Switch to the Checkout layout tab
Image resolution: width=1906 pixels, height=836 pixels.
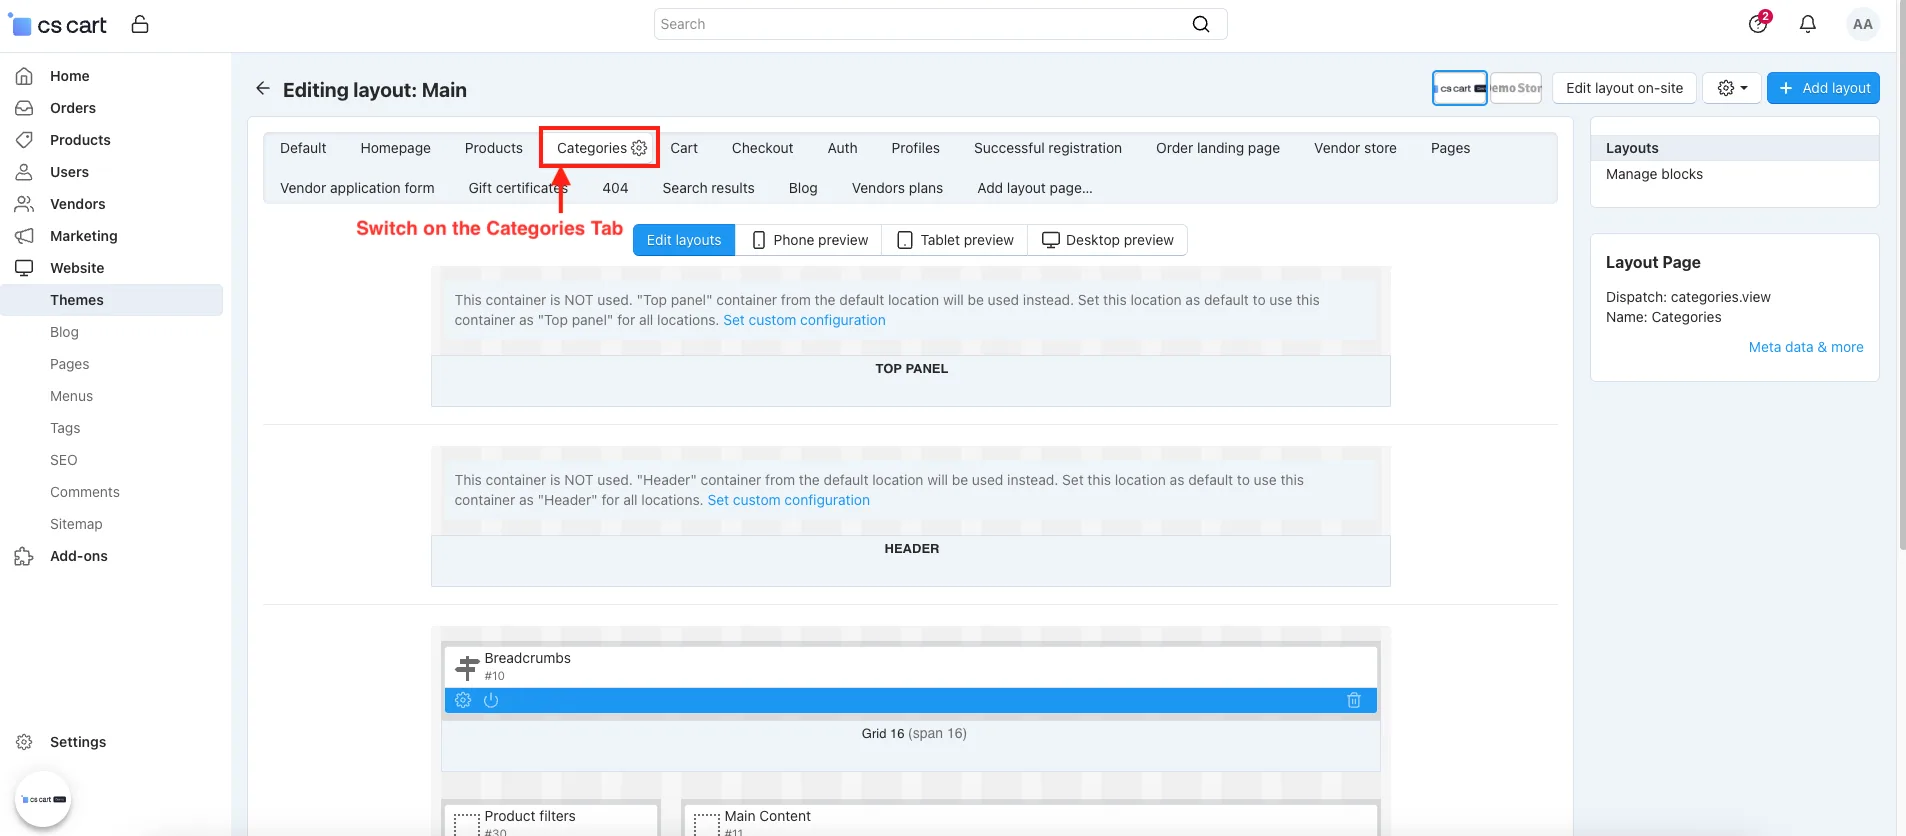762,148
